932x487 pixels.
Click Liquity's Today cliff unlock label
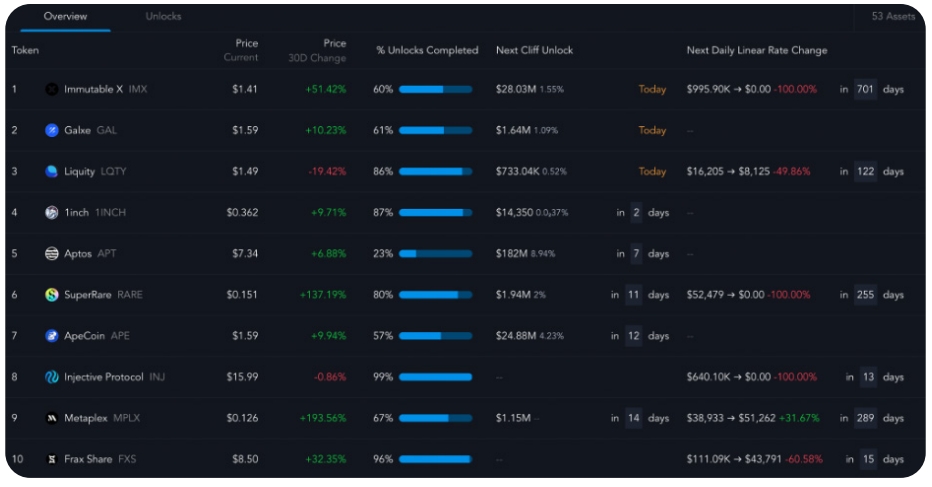[x=652, y=171]
